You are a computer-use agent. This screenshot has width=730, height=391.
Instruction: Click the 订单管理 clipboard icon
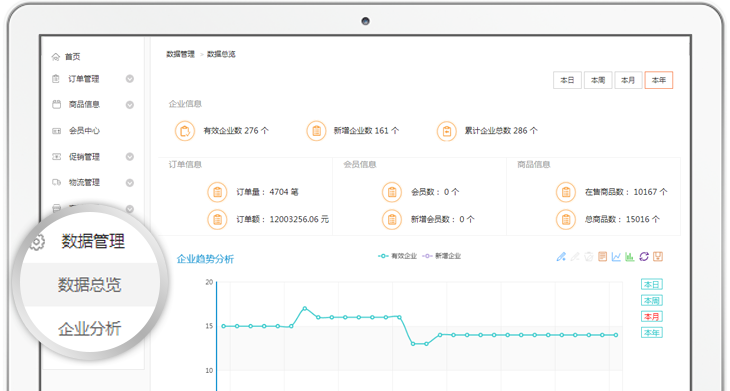tap(56, 79)
